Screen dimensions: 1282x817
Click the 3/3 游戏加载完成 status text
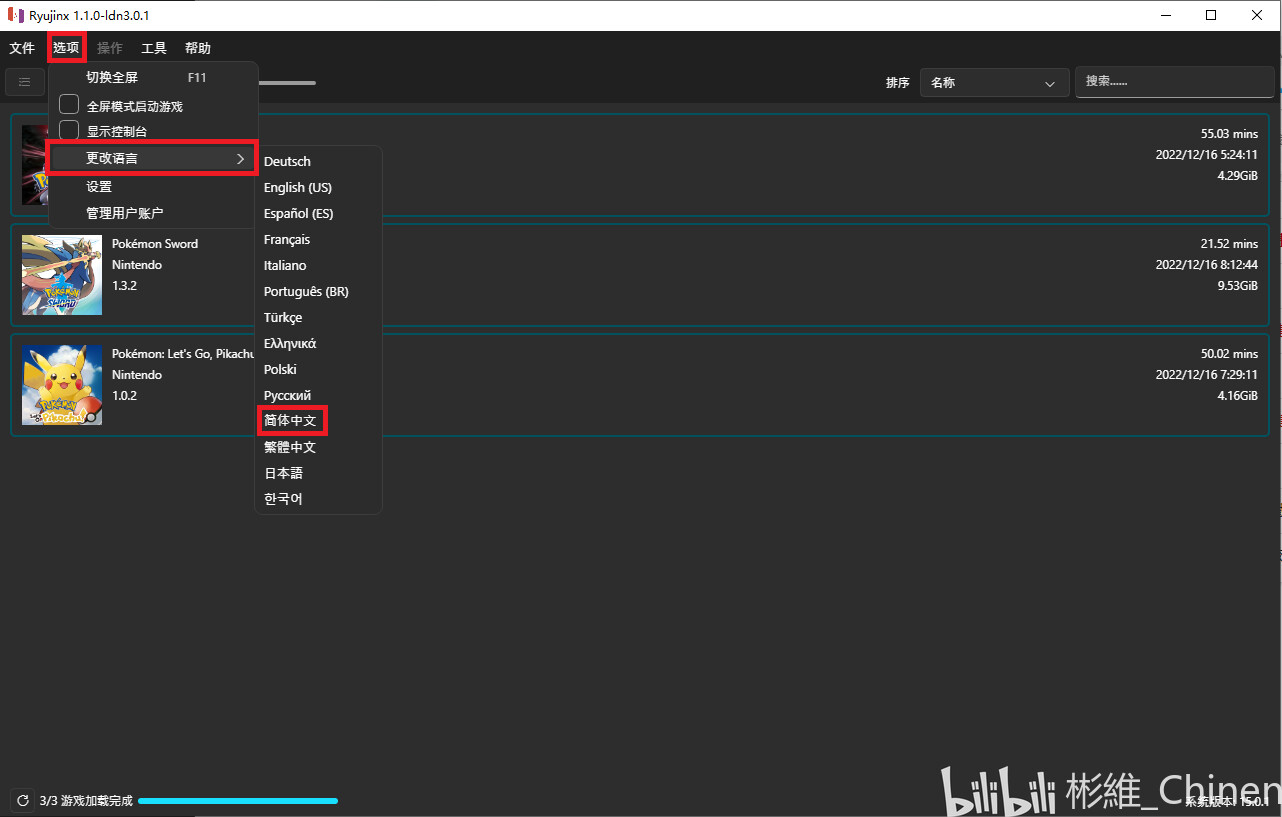click(x=86, y=801)
